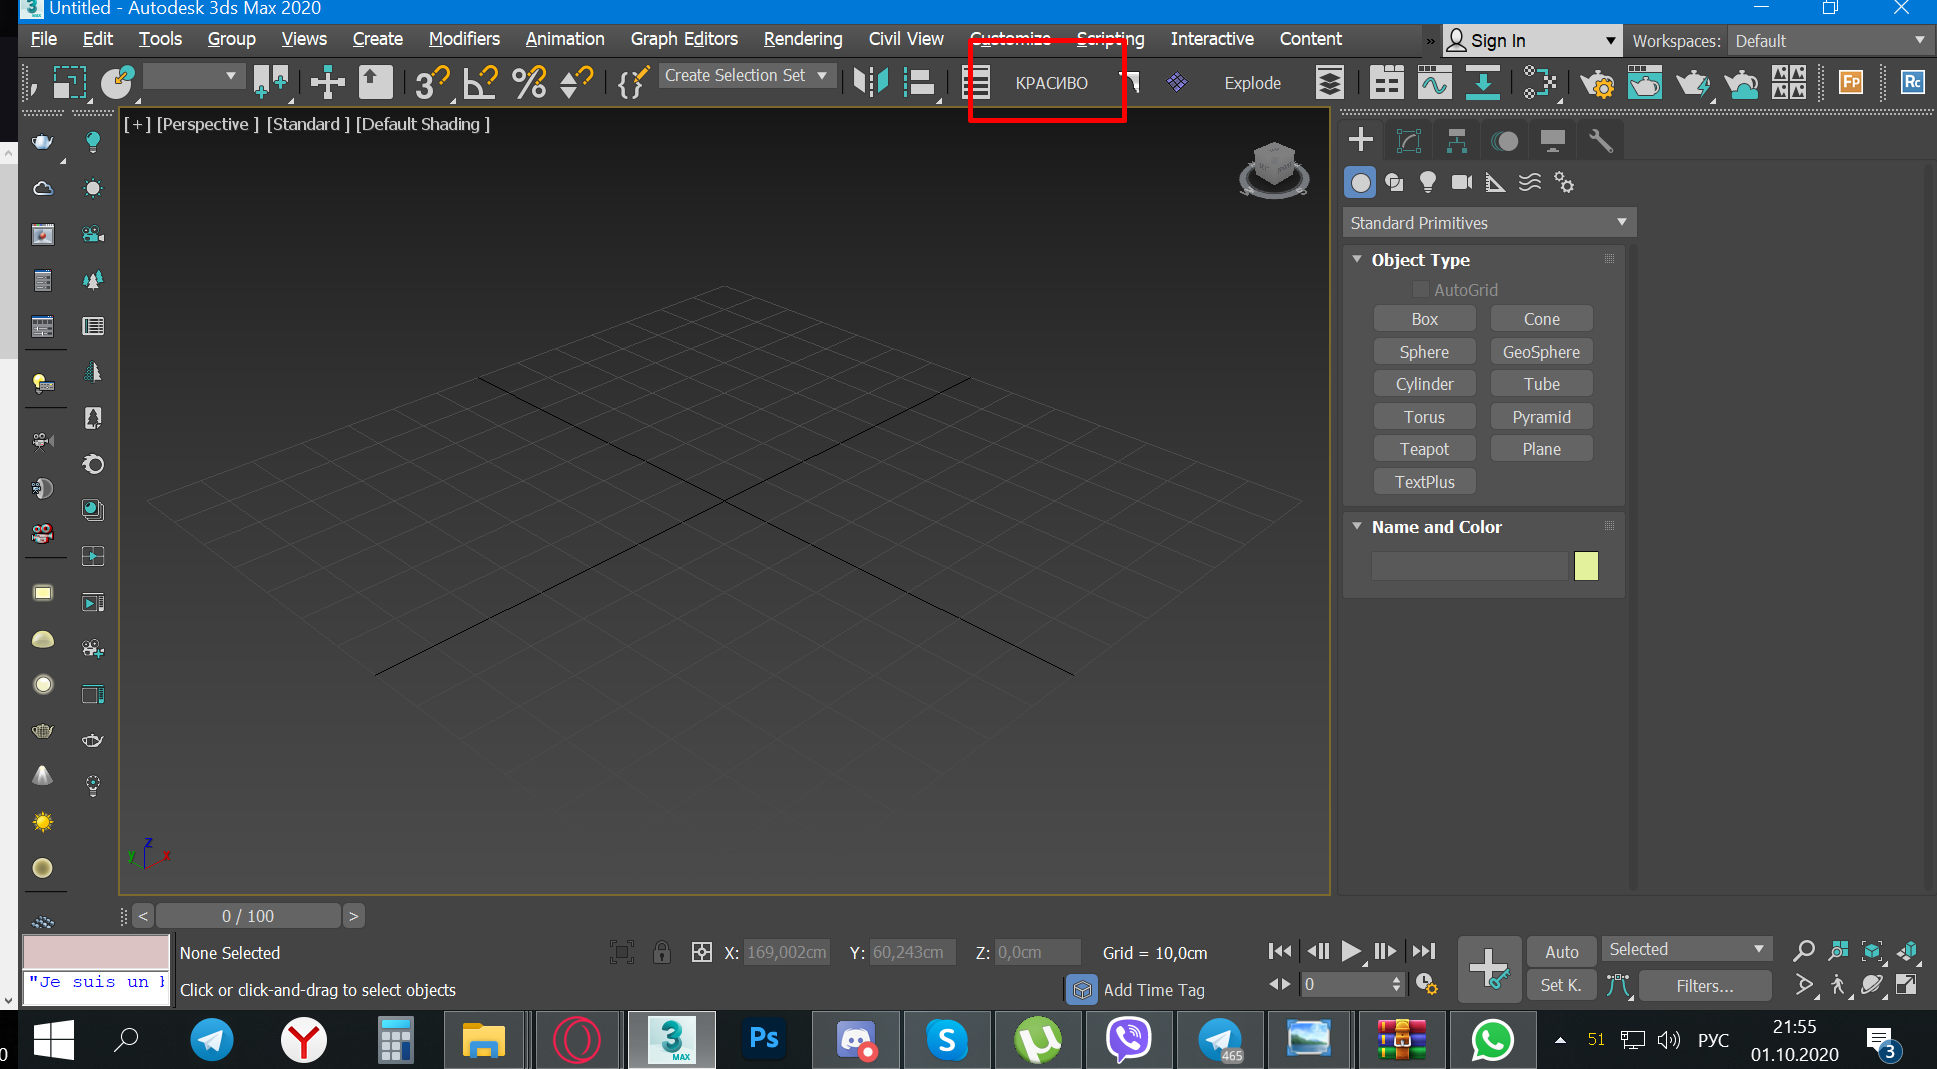Switch to the Modify panel icon
Screen dimensions: 1937x1069
[x=1409, y=141]
